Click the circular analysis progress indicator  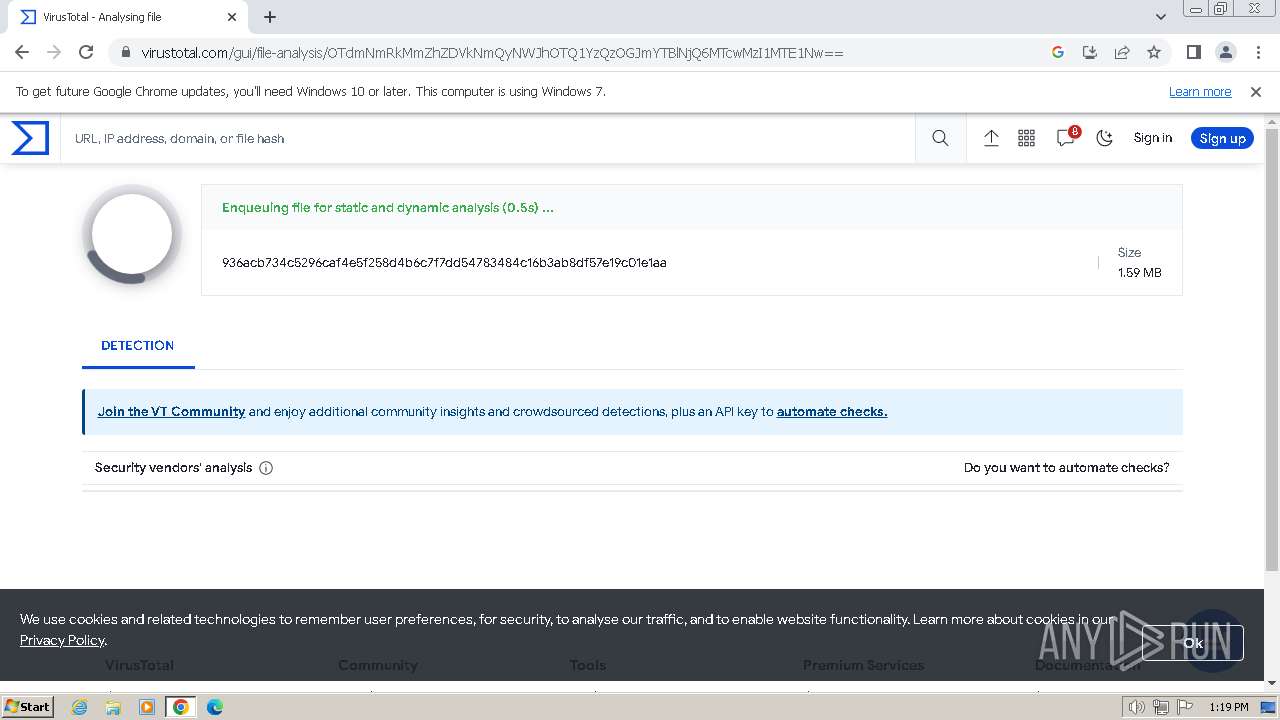[x=132, y=234]
